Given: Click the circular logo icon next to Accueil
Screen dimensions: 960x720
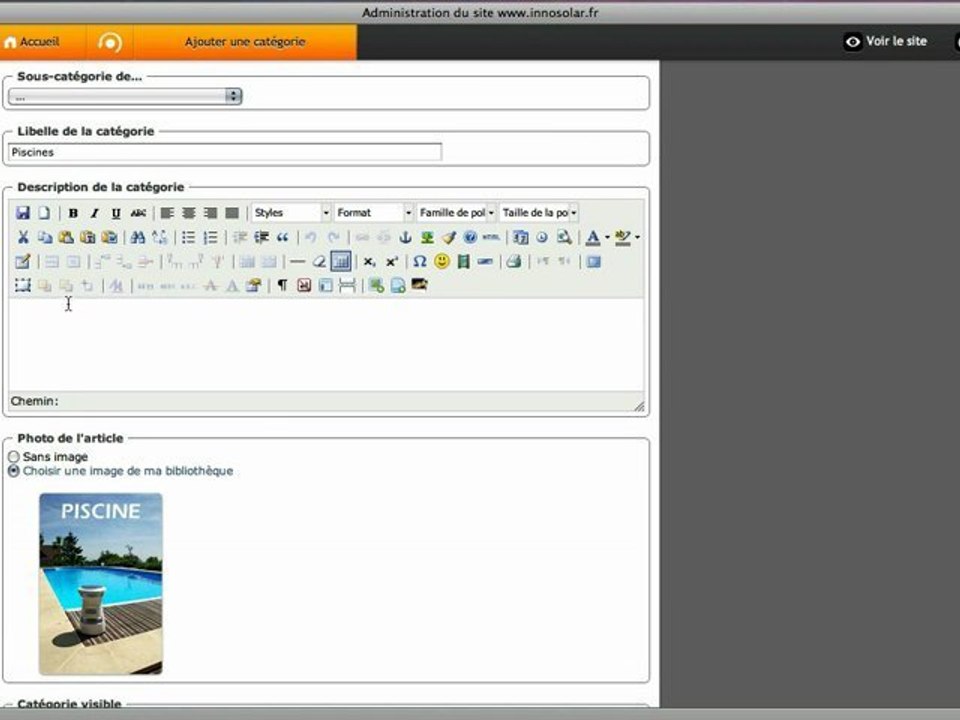Looking at the screenshot, I should point(110,42).
